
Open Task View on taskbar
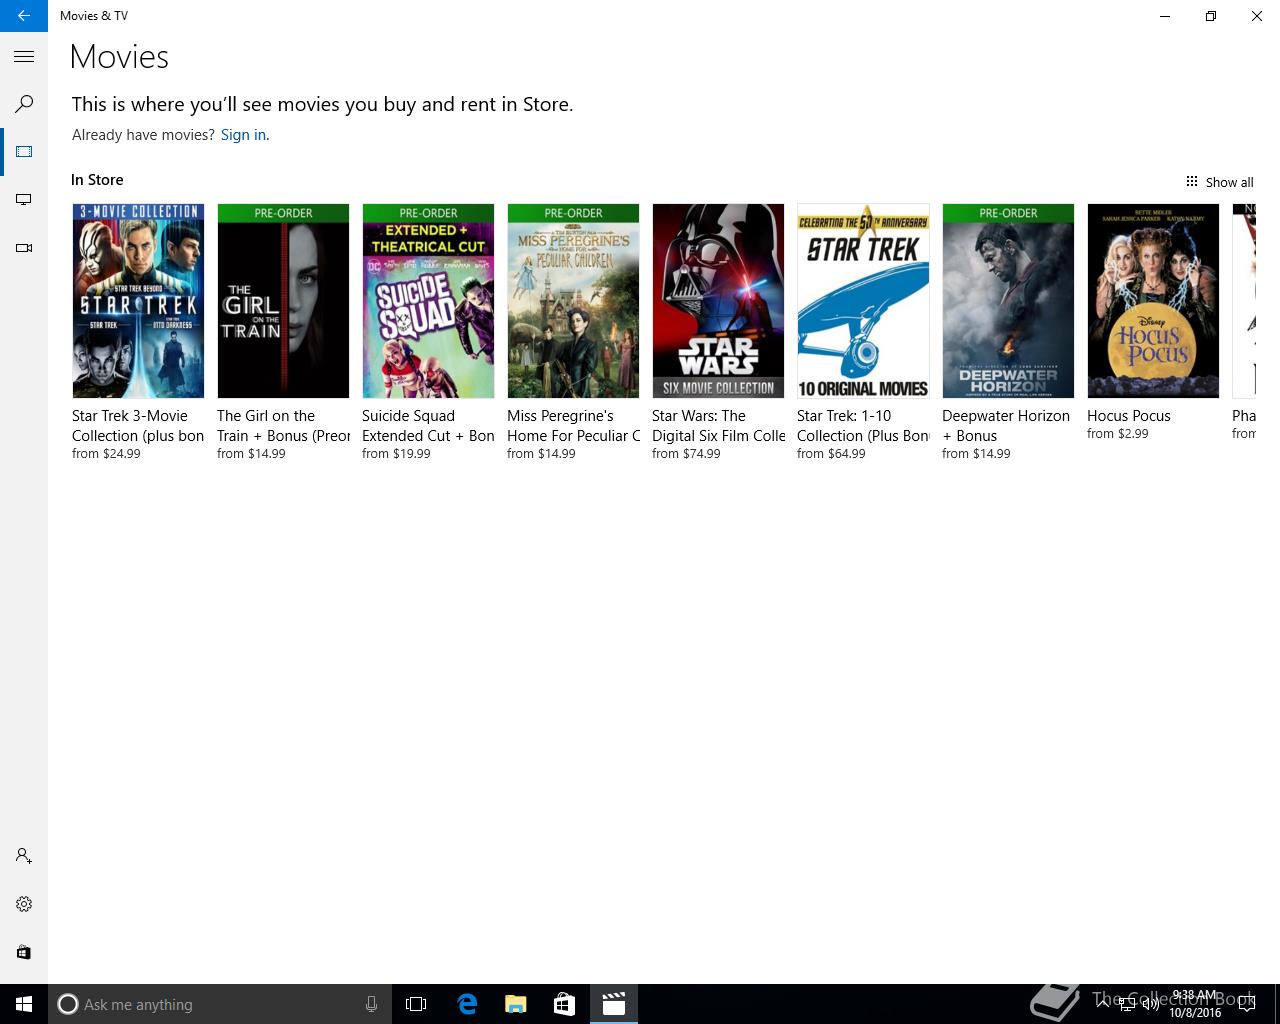[416, 1004]
